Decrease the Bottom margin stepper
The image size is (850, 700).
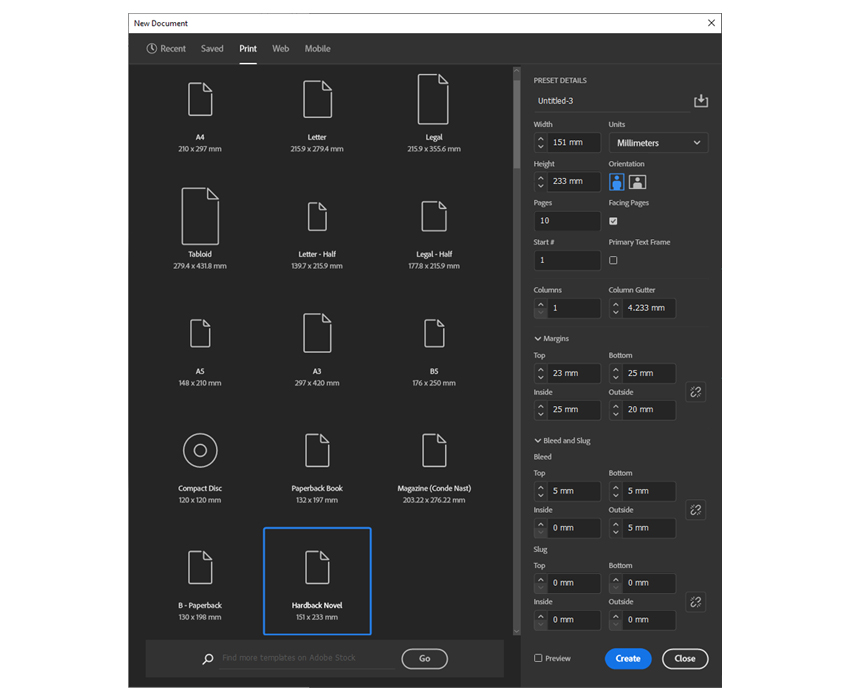point(616,378)
